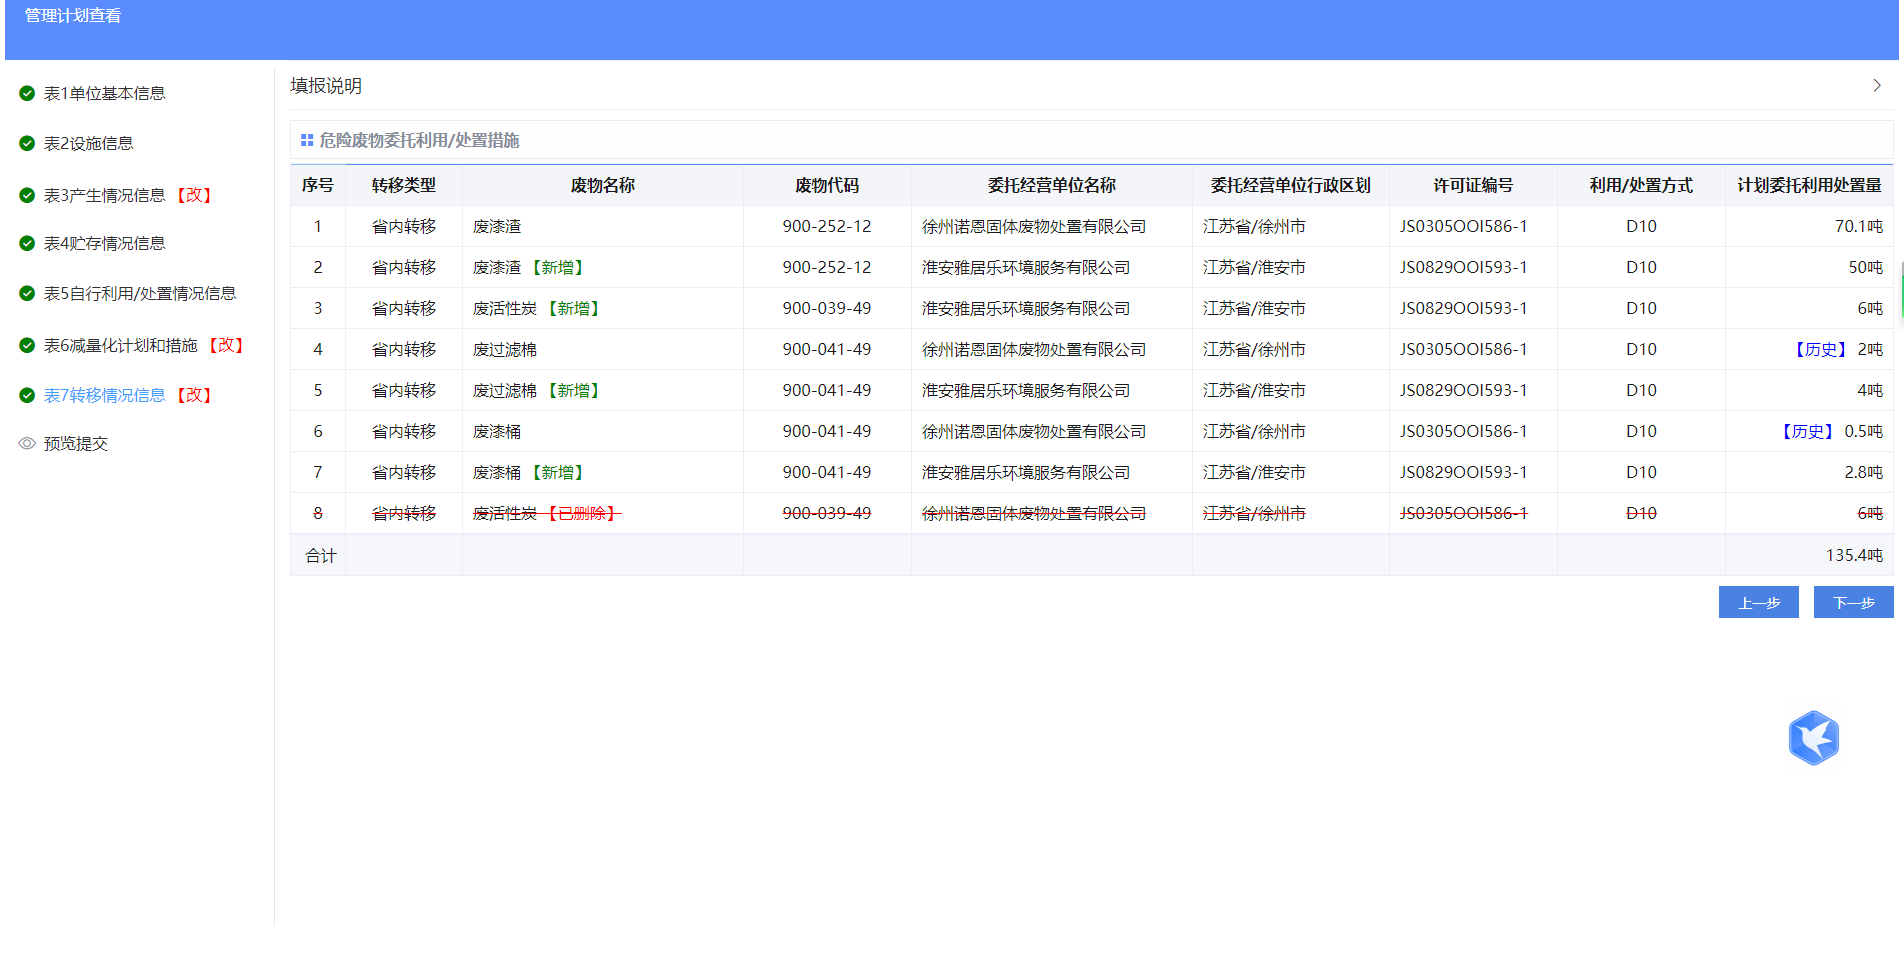The image size is (1904, 966).
Task: Click the 计划委托利用处置量 column header
Action: pos(1809,185)
